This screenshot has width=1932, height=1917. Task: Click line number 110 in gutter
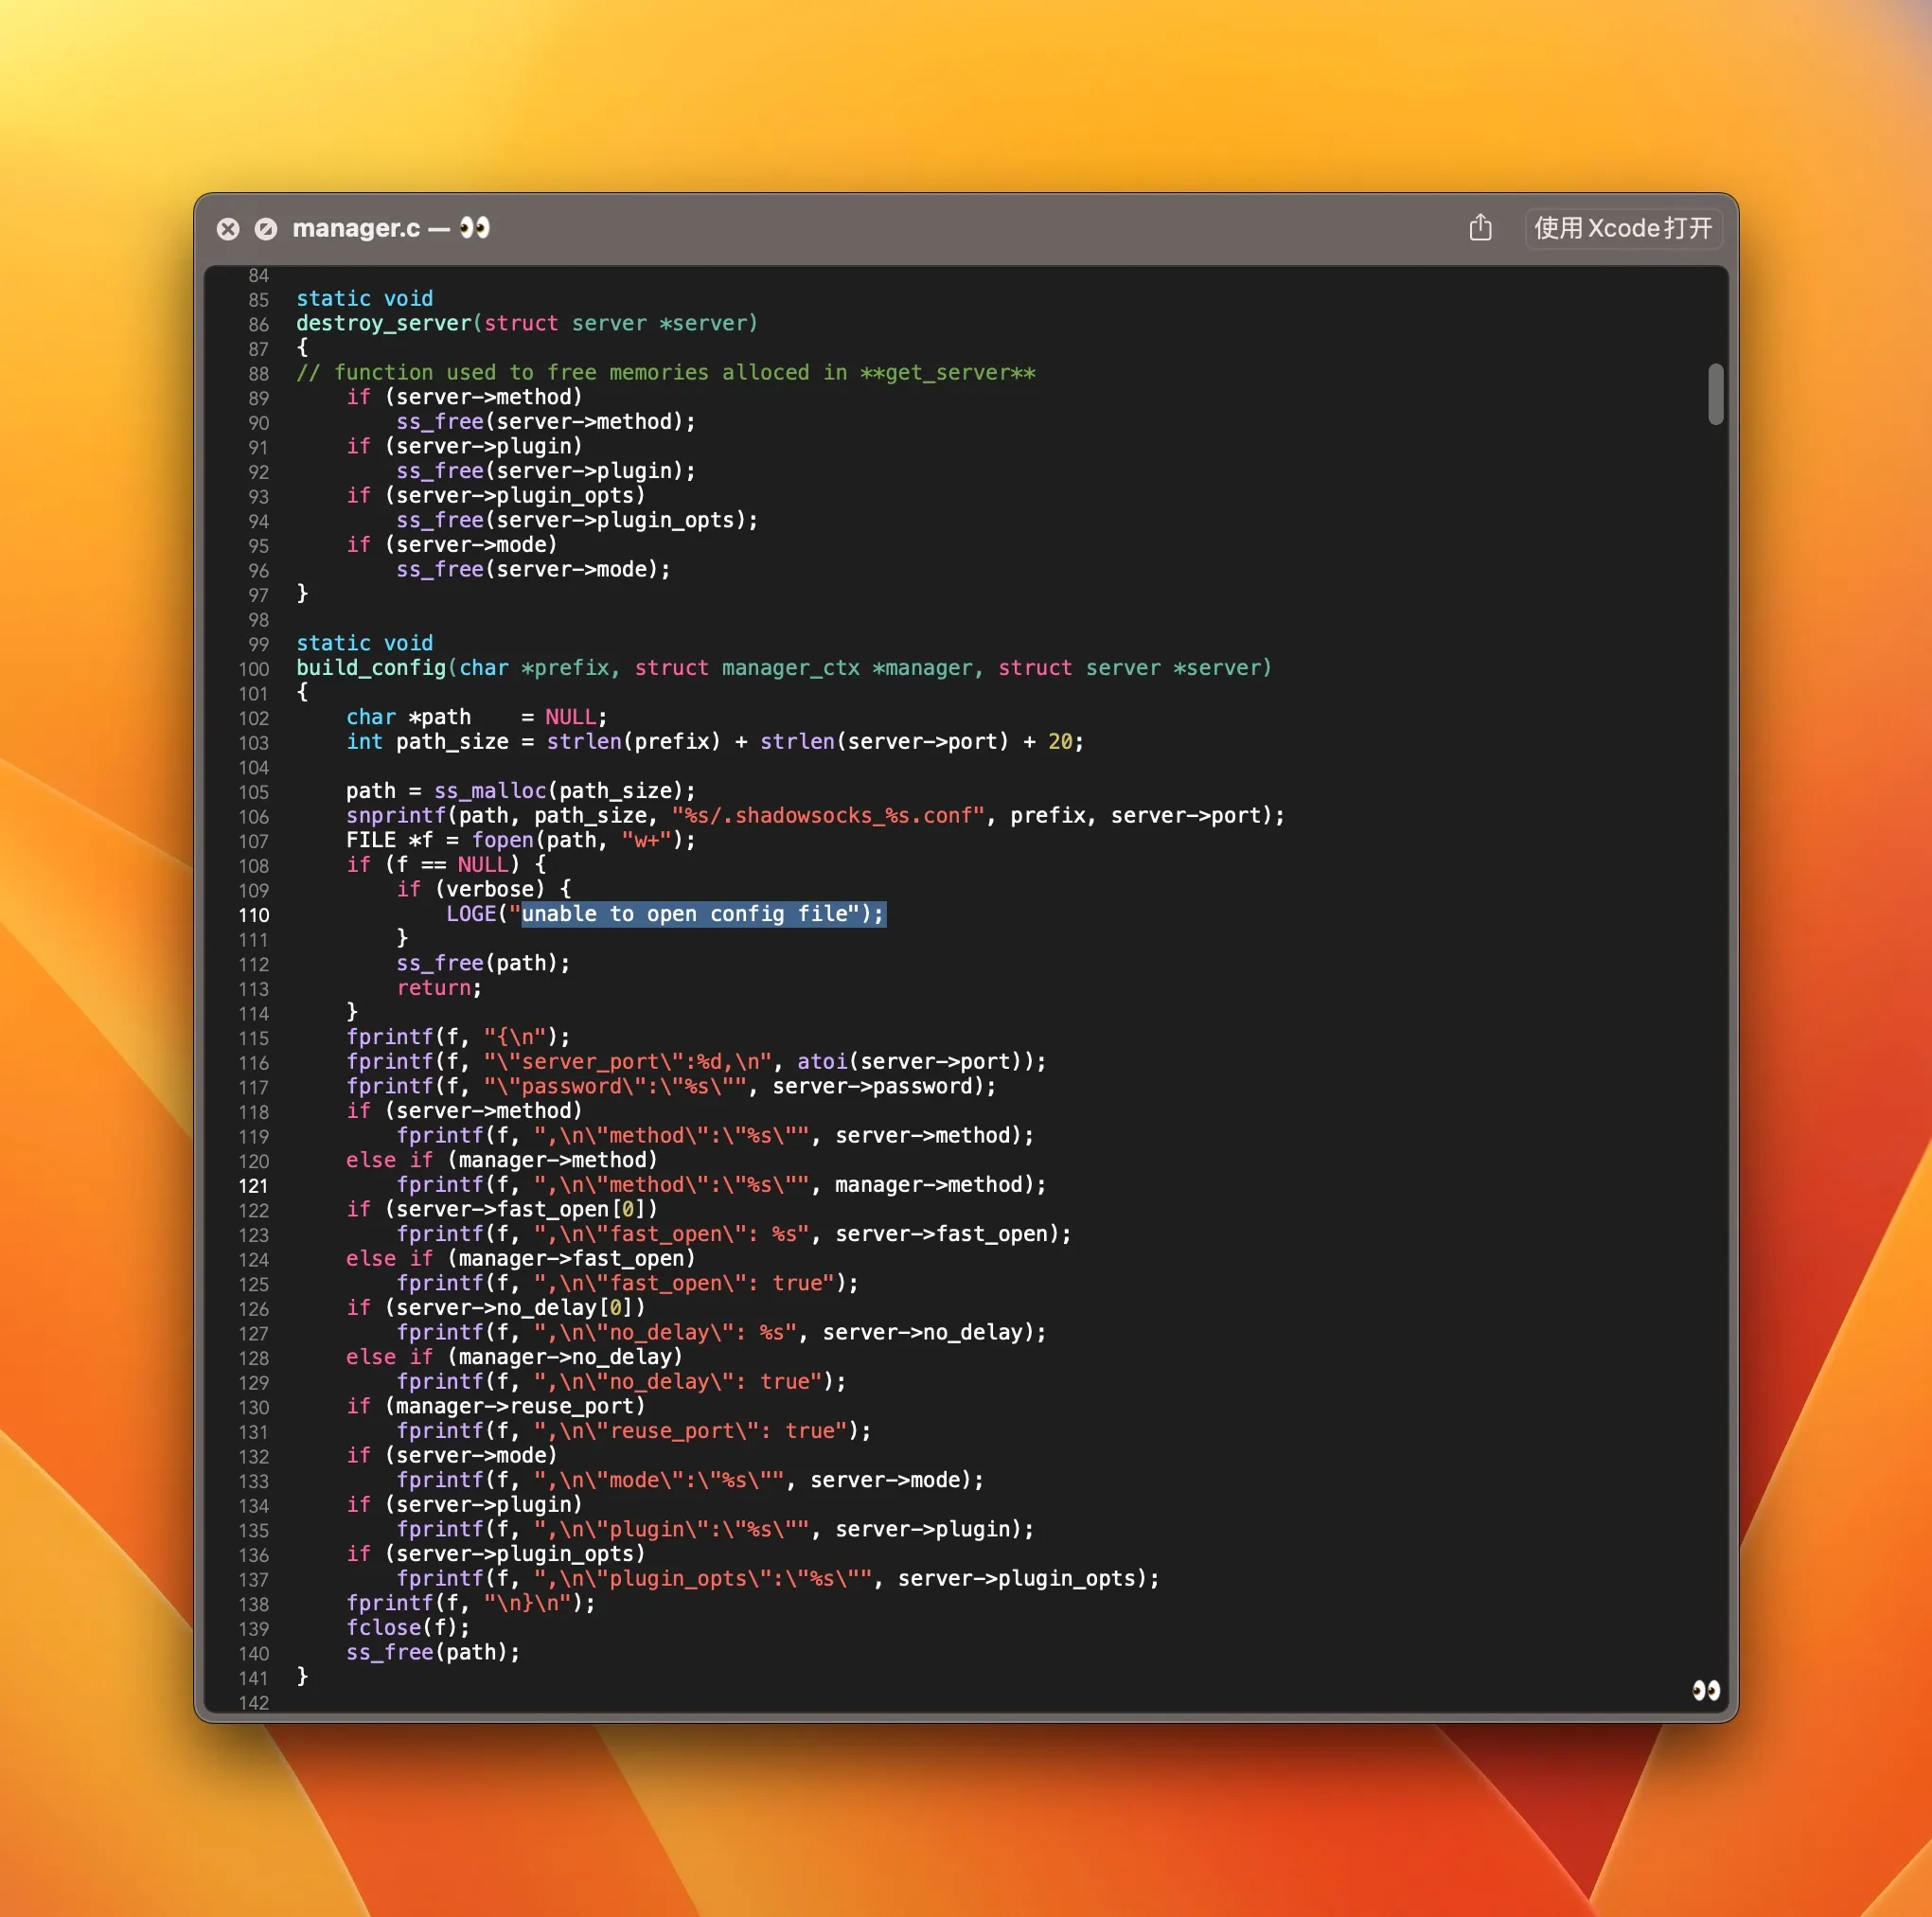point(254,915)
